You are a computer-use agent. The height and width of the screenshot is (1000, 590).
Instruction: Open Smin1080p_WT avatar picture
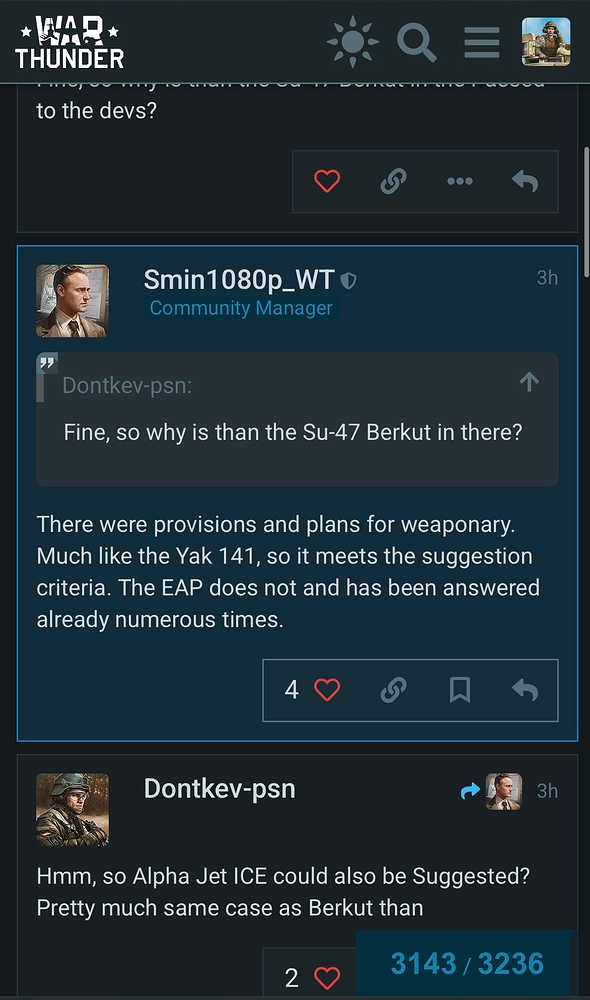click(x=72, y=300)
